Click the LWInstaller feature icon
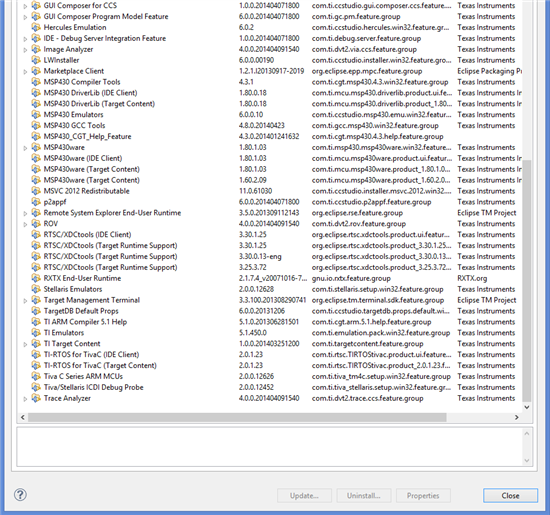 (36, 60)
